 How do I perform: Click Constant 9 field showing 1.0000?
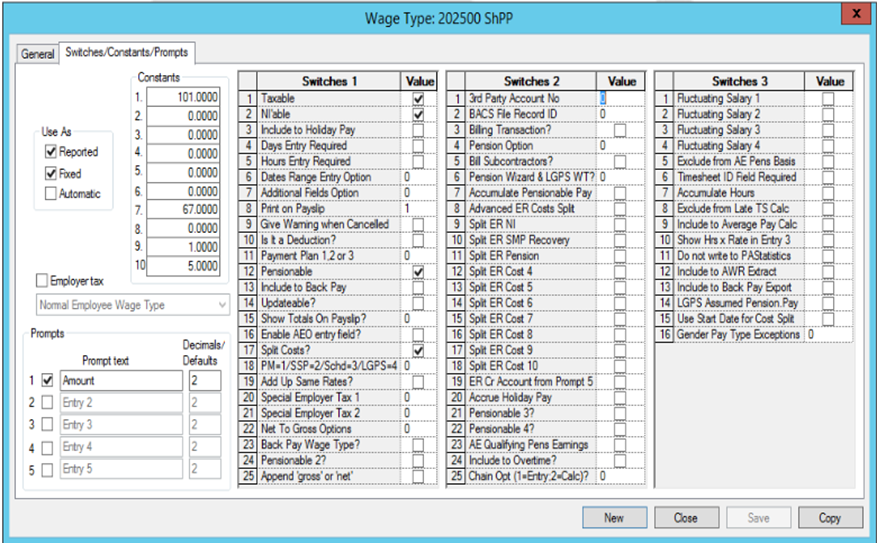click(183, 247)
